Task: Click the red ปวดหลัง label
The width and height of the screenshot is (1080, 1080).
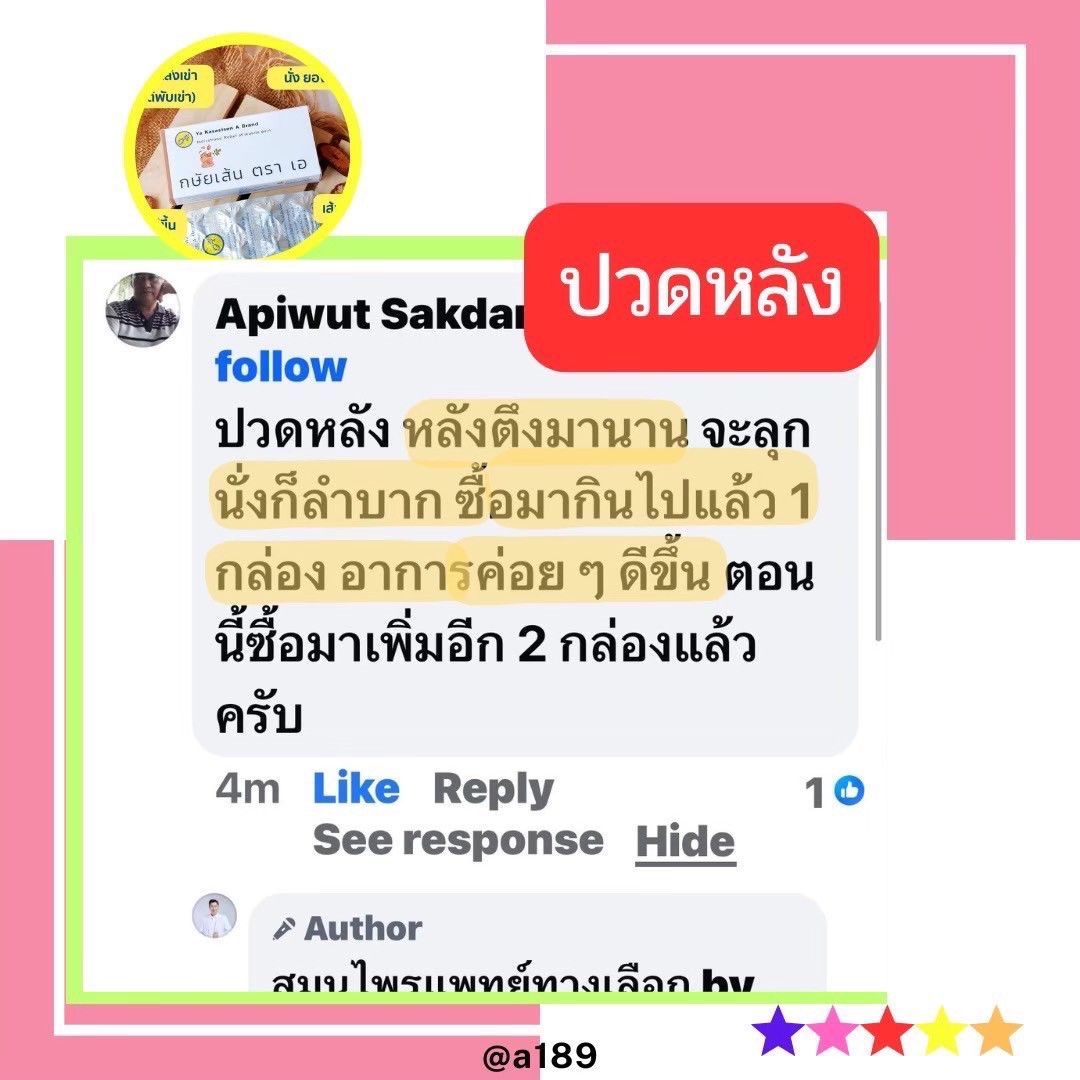Action: [x=701, y=287]
